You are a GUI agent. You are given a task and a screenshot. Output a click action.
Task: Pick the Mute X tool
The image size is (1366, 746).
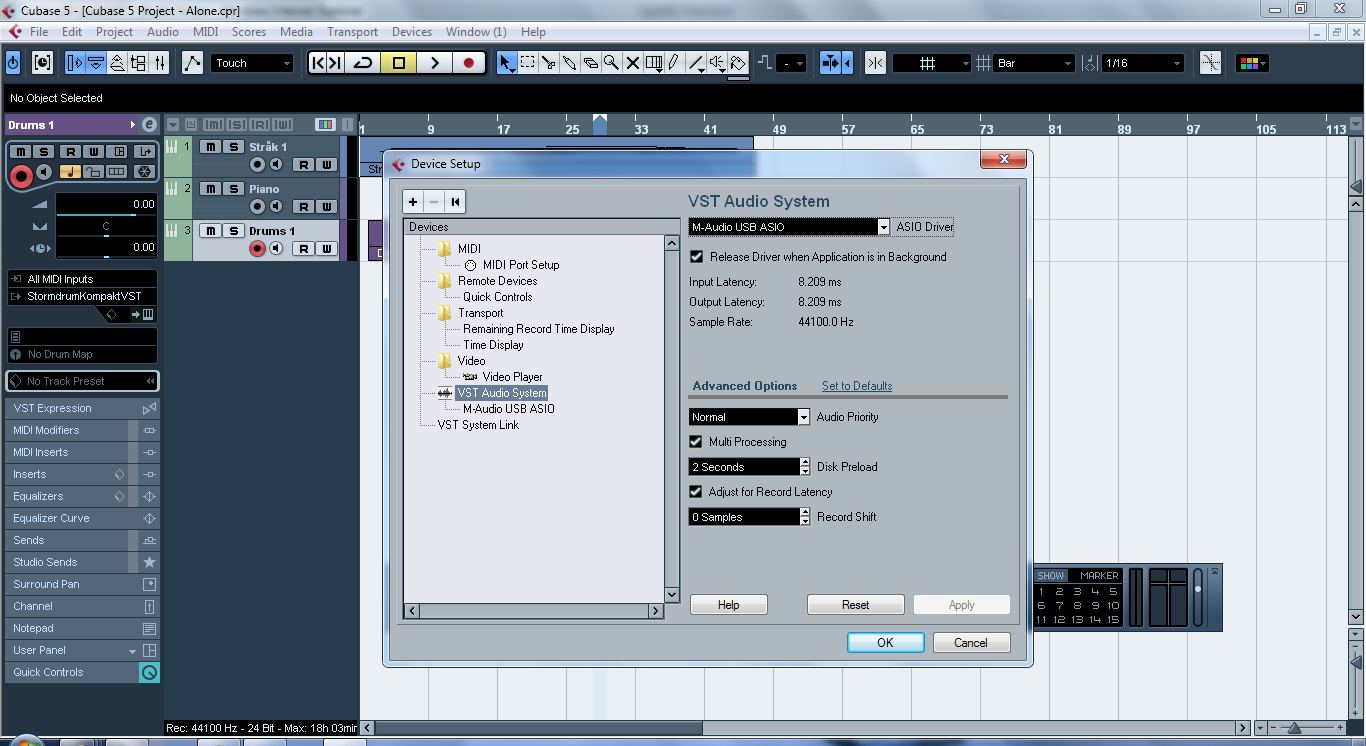(x=632, y=63)
